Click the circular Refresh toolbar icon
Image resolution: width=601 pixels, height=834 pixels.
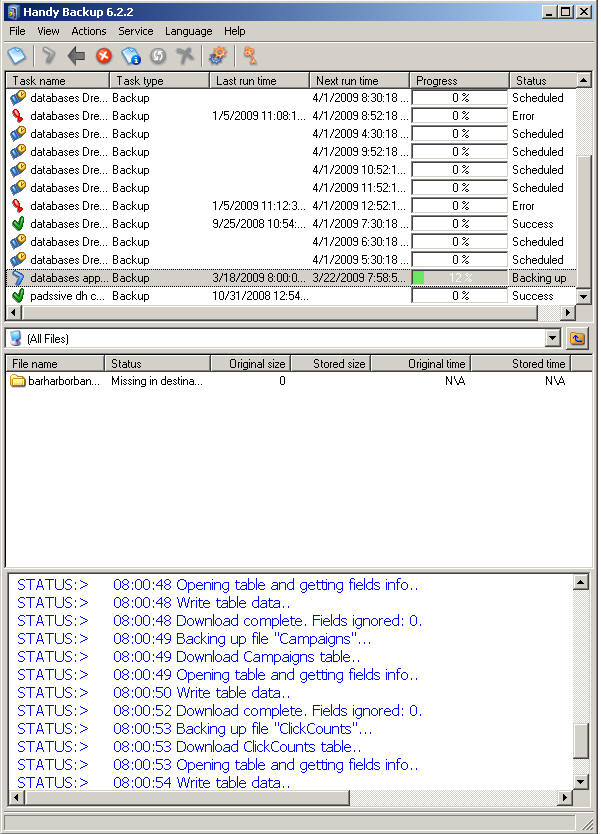[x=158, y=56]
